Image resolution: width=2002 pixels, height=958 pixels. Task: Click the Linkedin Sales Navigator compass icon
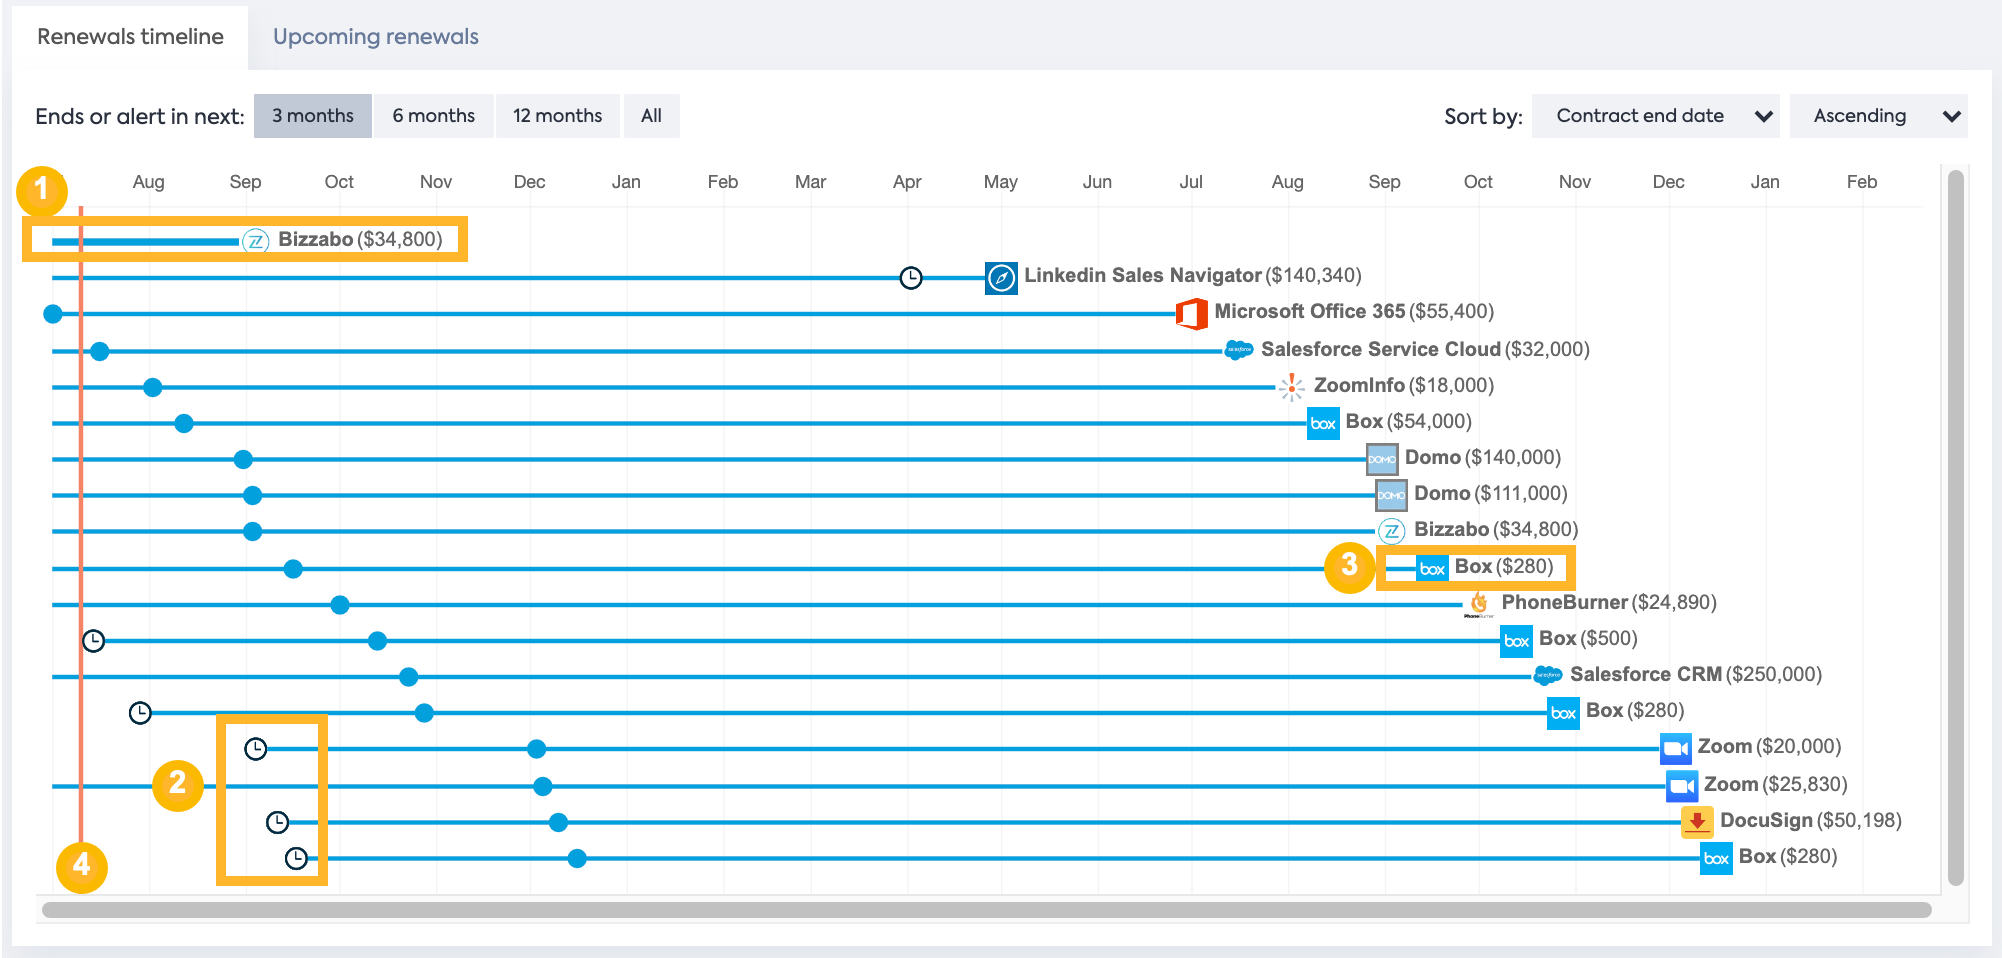(1001, 277)
